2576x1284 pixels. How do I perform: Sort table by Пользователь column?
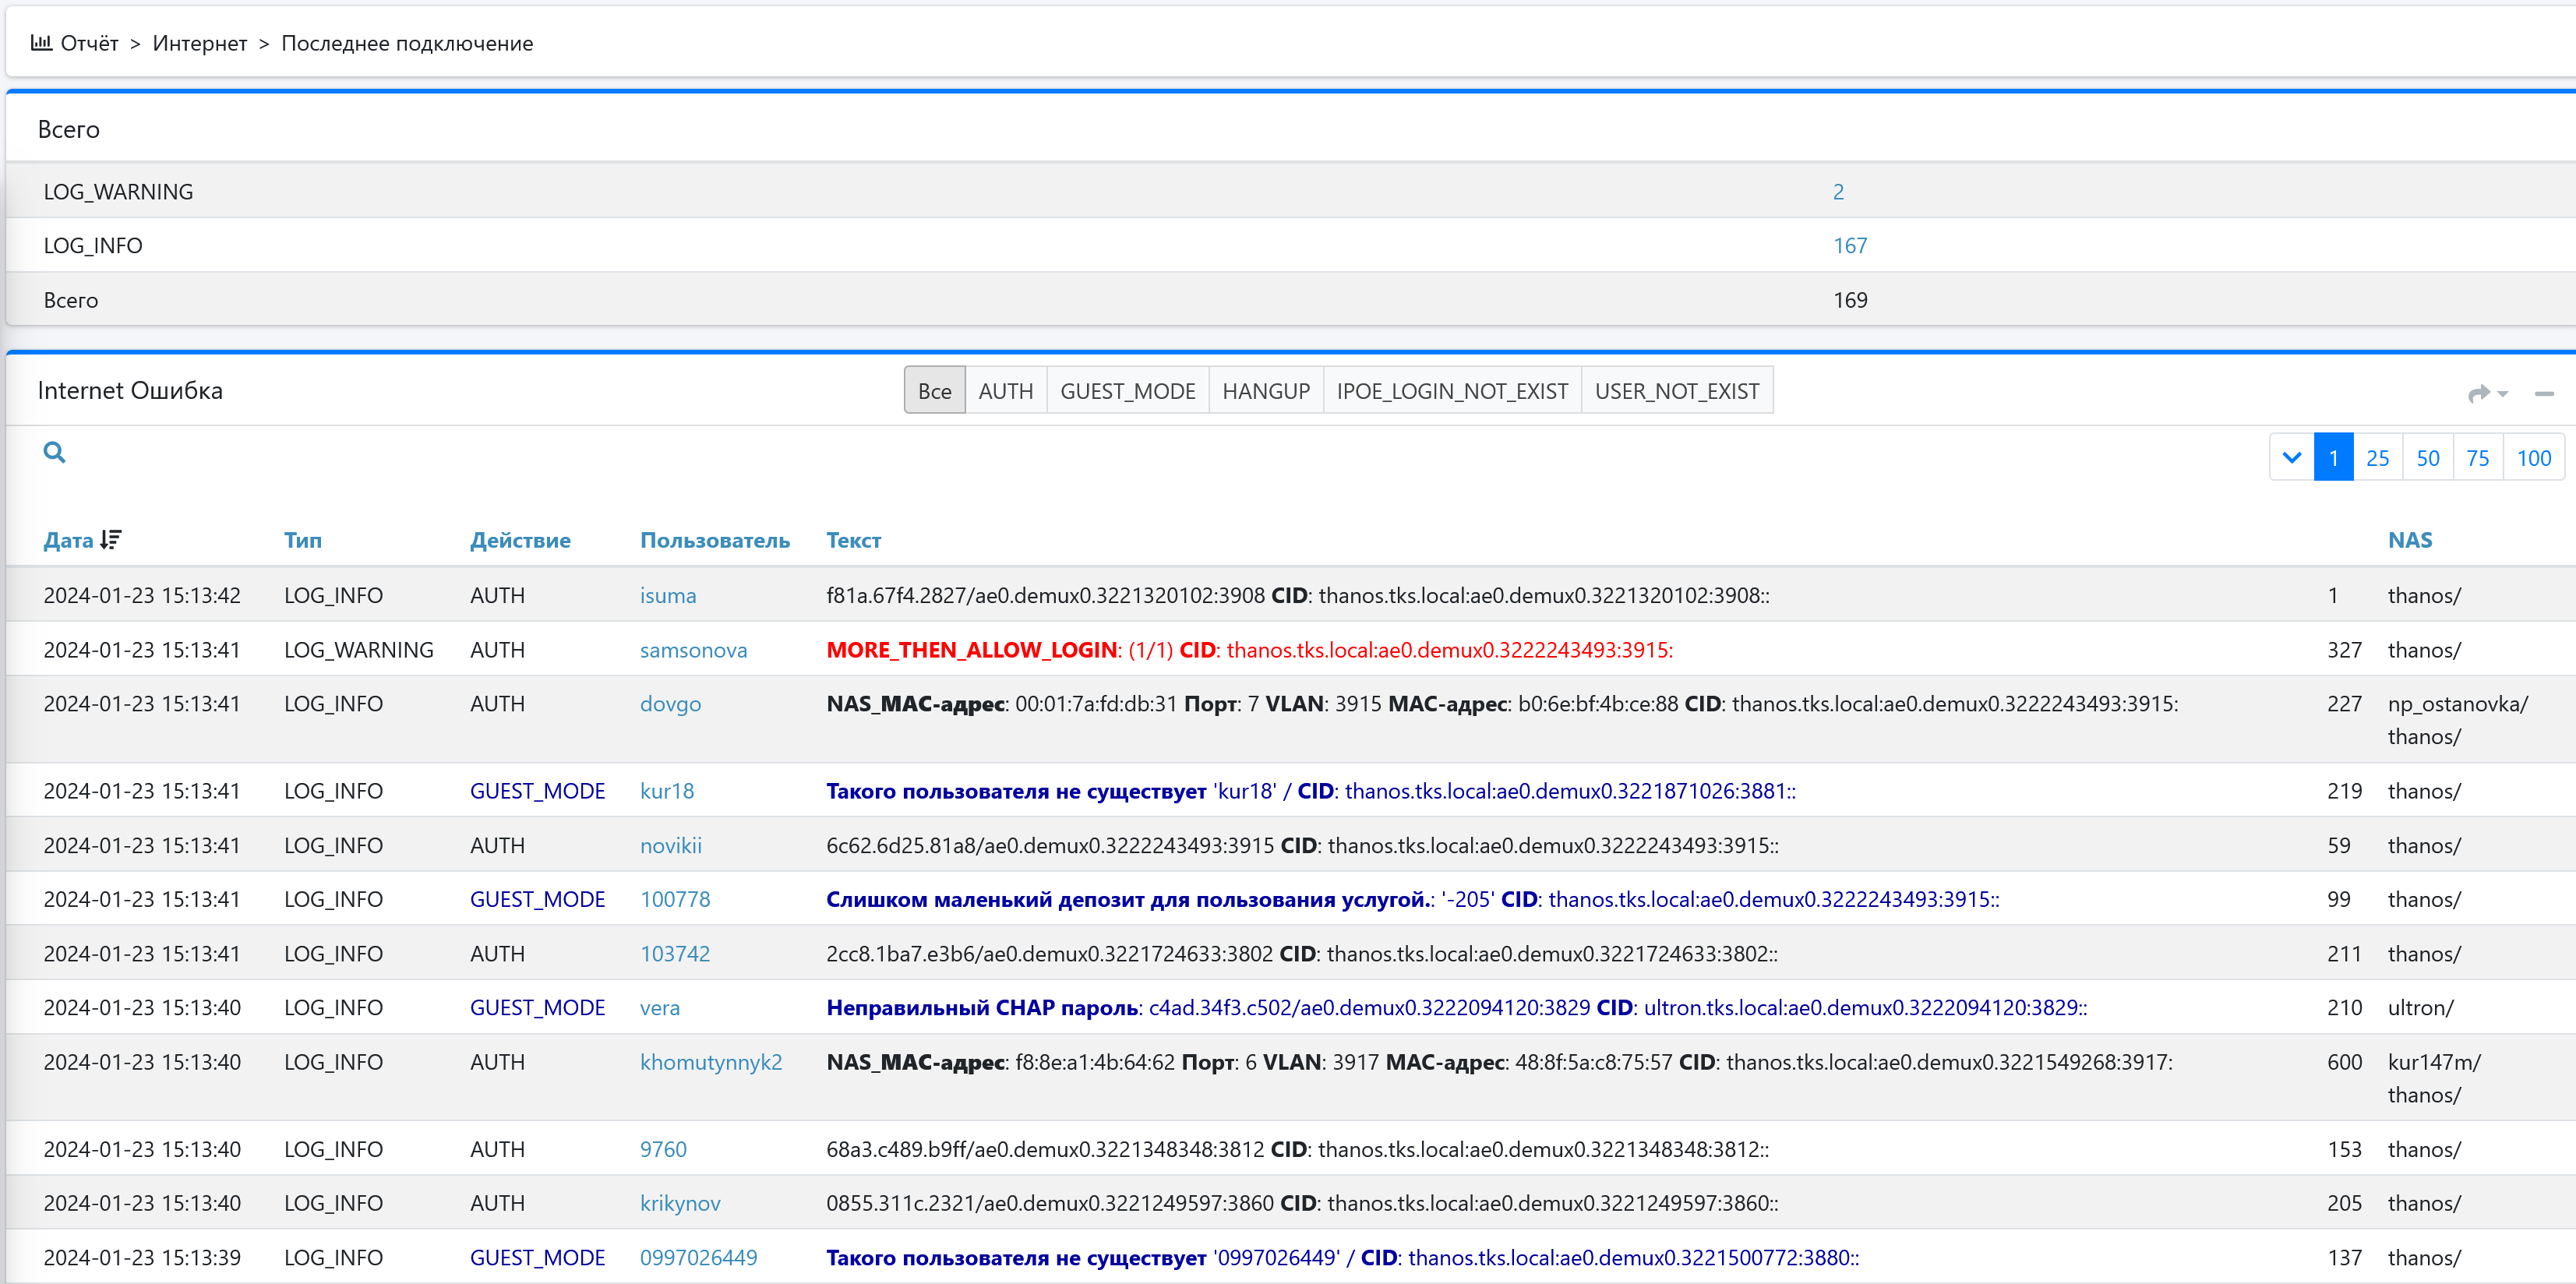click(714, 540)
